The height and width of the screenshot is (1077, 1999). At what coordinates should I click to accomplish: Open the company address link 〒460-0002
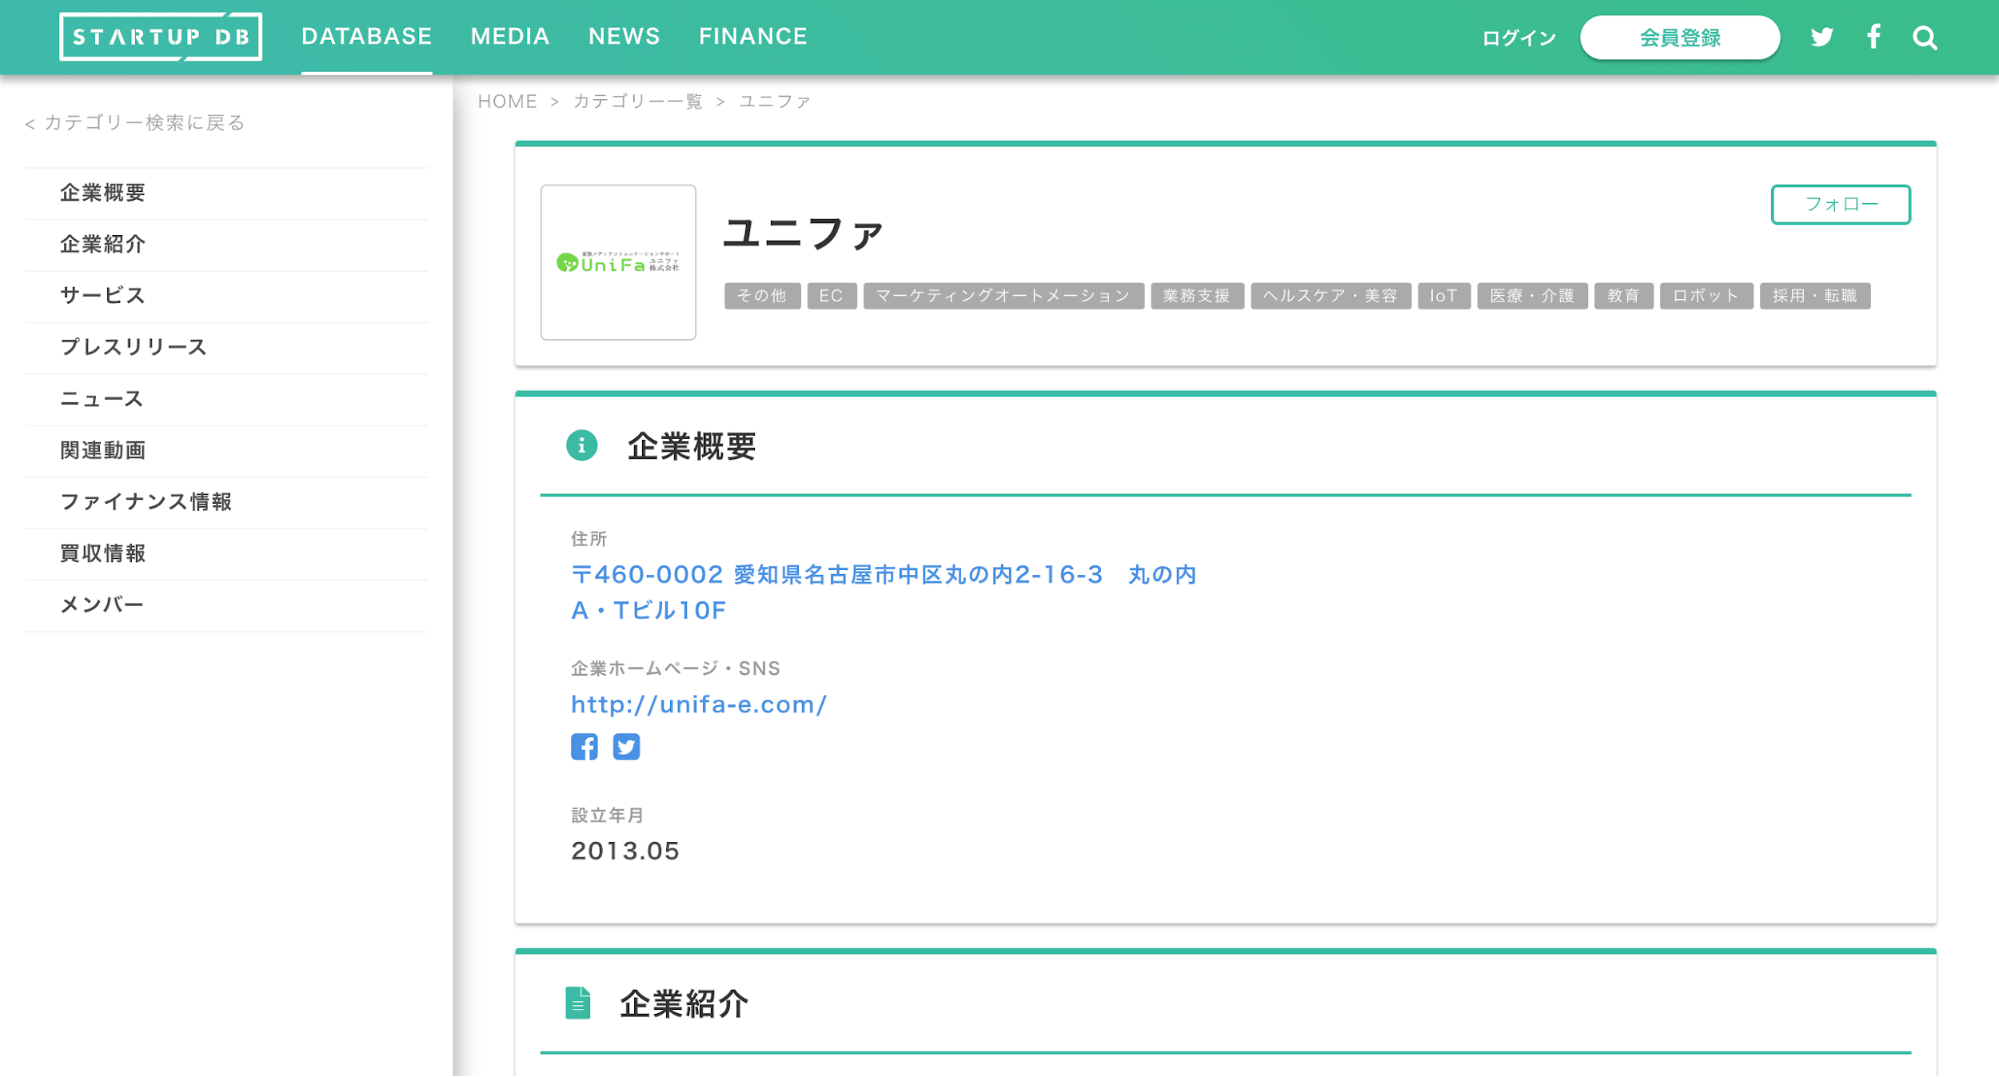tap(884, 592)
